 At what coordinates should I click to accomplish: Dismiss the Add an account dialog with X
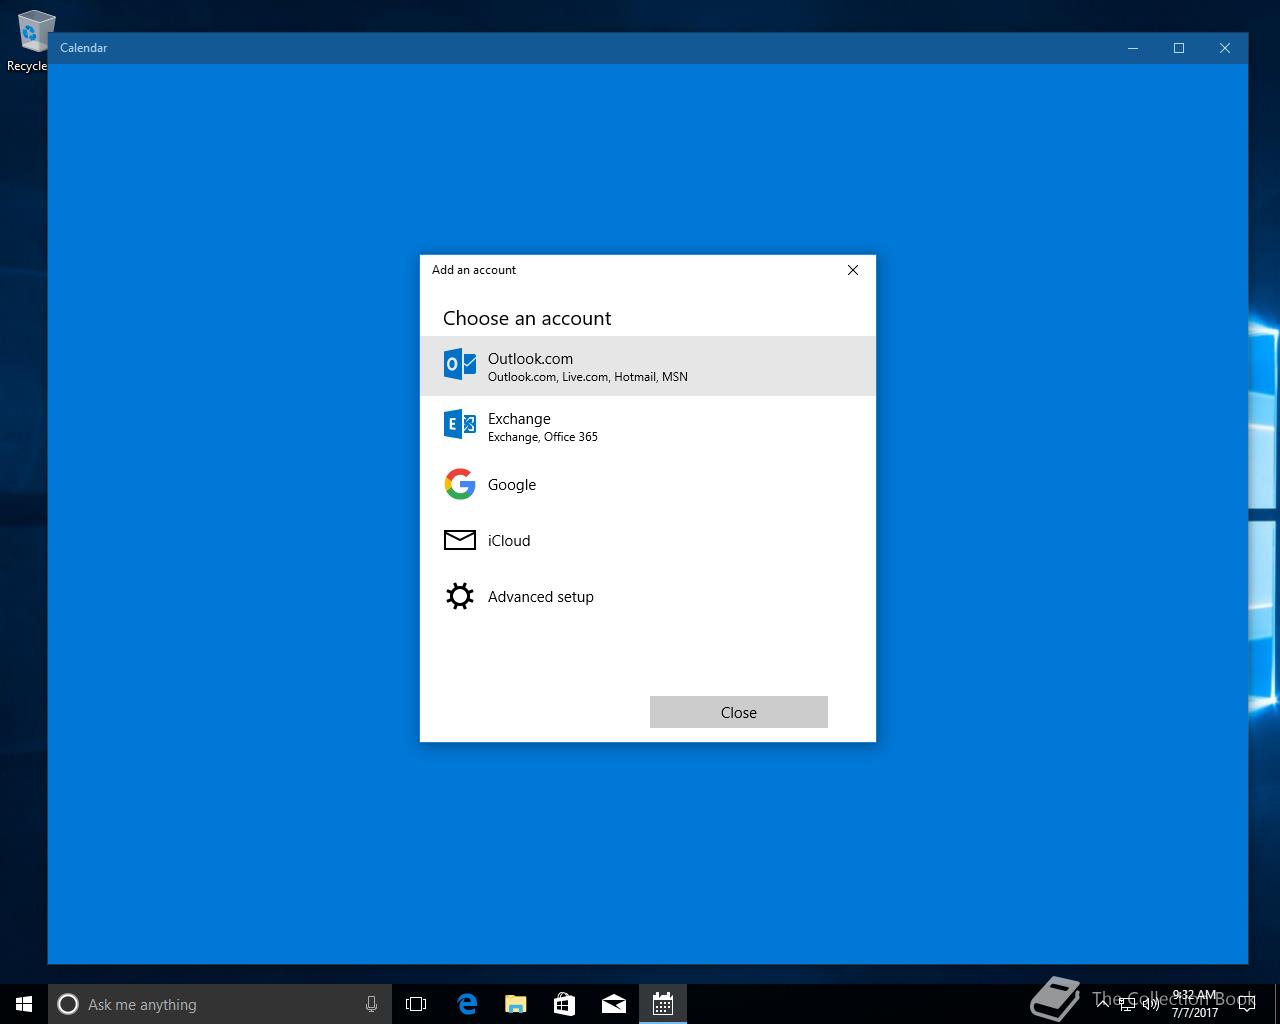(853, 270)
